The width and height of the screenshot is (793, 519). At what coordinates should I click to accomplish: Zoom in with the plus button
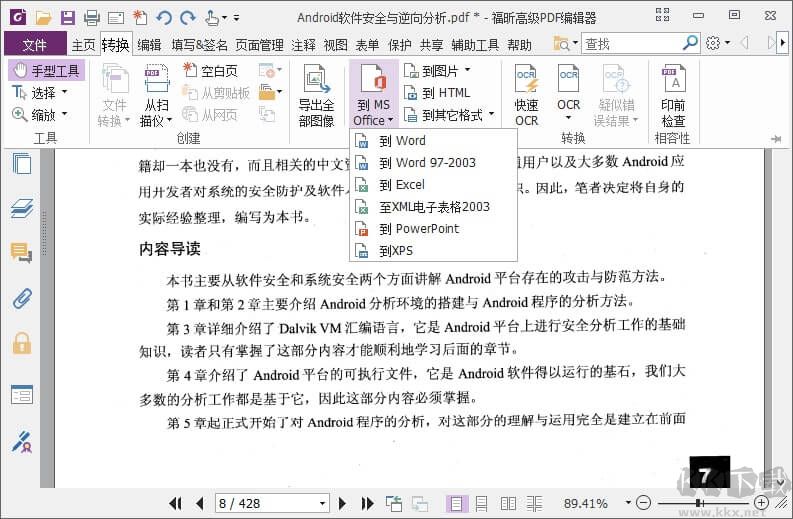[x=761, y=503]
